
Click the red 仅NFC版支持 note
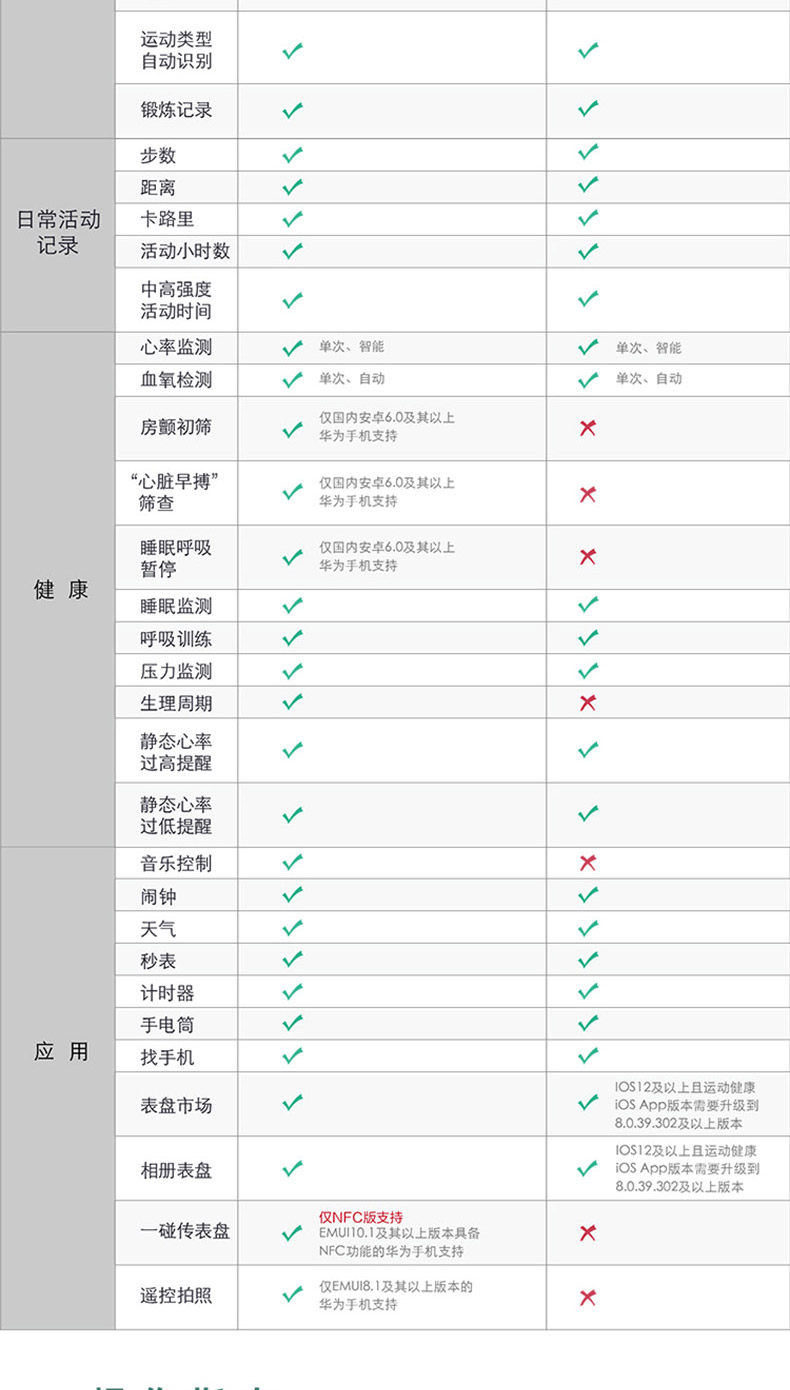point(361,1217)
